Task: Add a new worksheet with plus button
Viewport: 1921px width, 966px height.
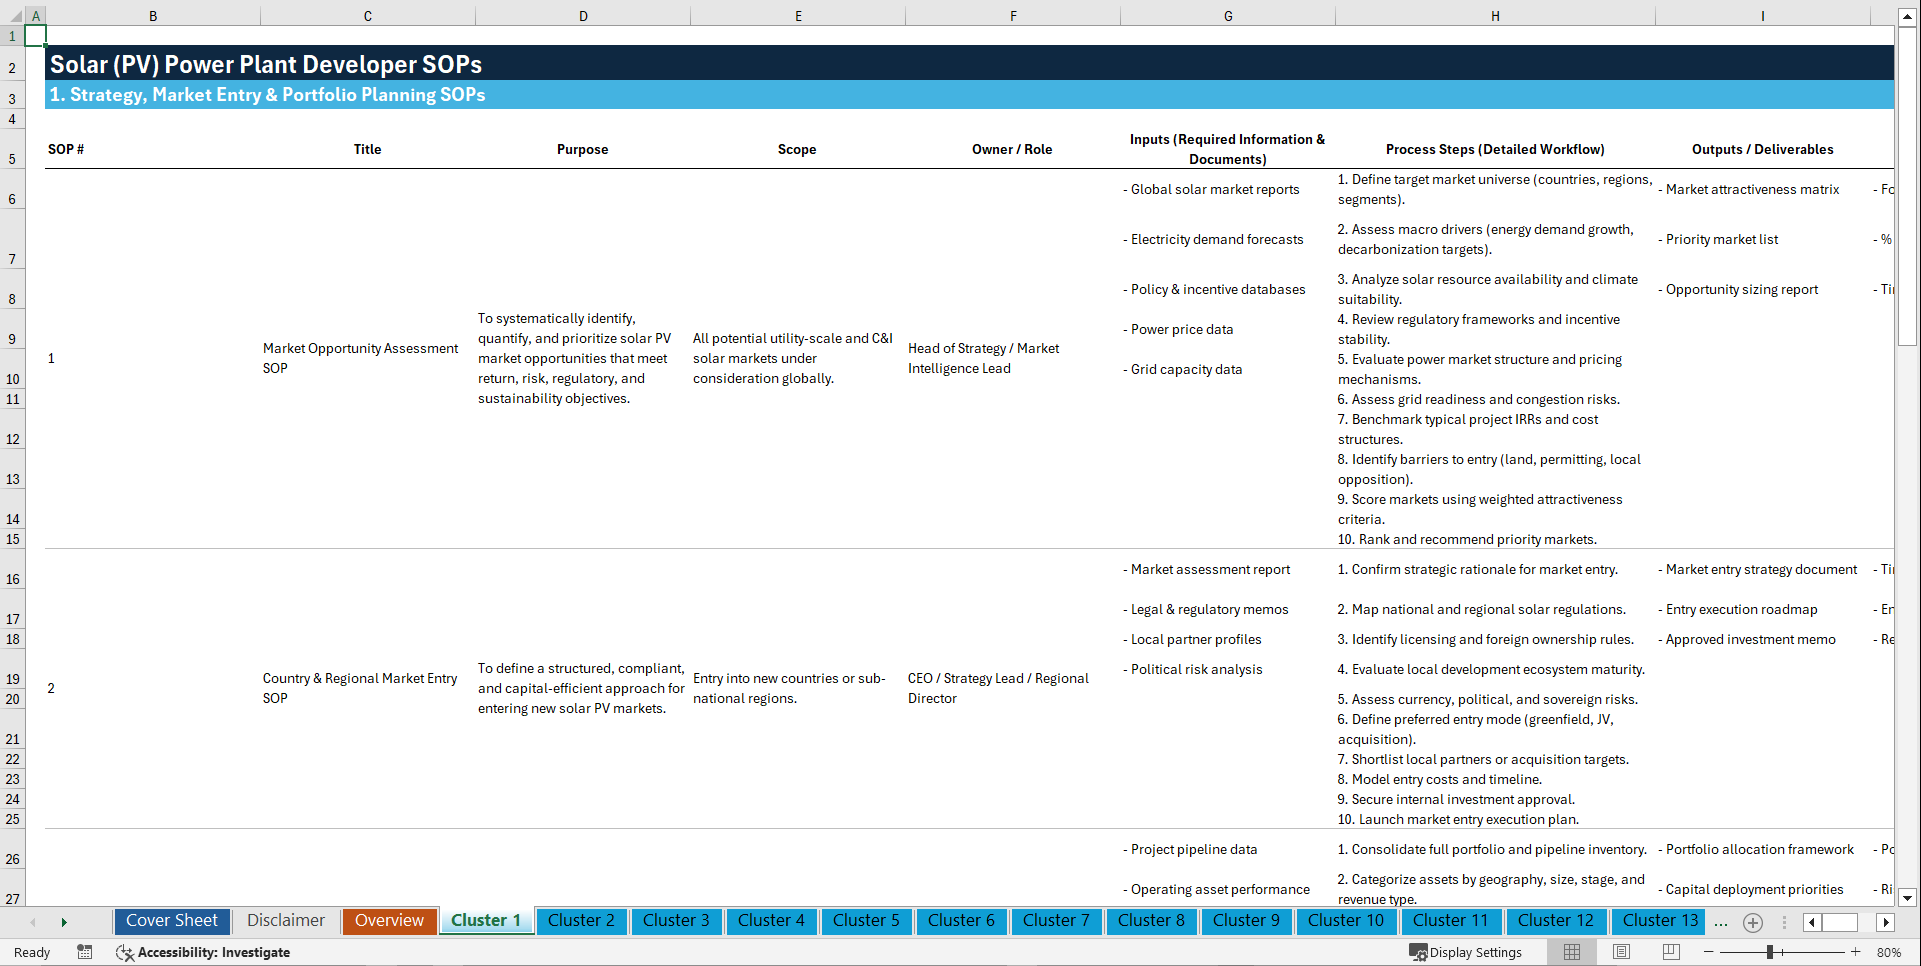Action: tap(1753, 922)
